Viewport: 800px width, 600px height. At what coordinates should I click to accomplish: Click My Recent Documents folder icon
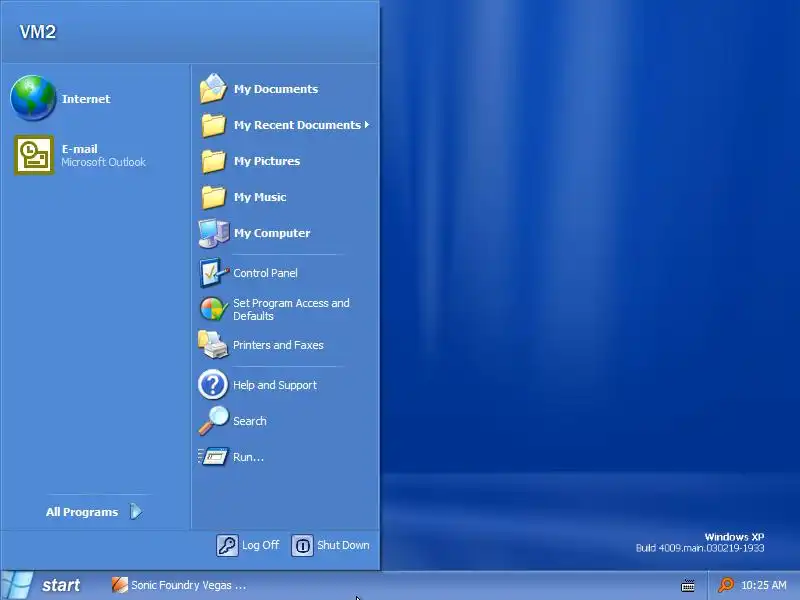213,125
